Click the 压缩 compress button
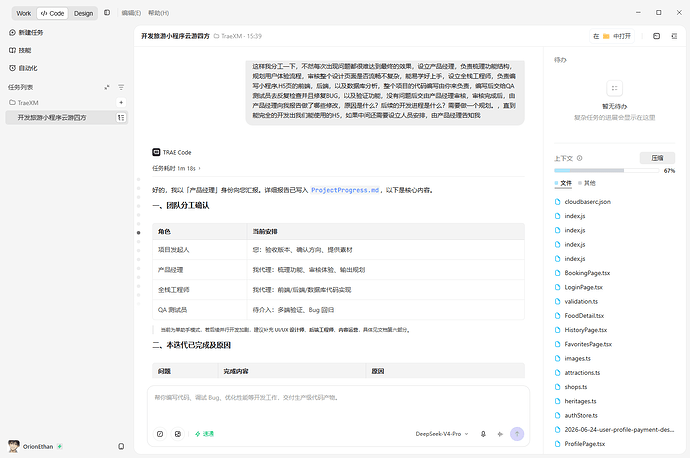Screen dimensions: 690x458 pyautogui.click(x=657, y=158)
